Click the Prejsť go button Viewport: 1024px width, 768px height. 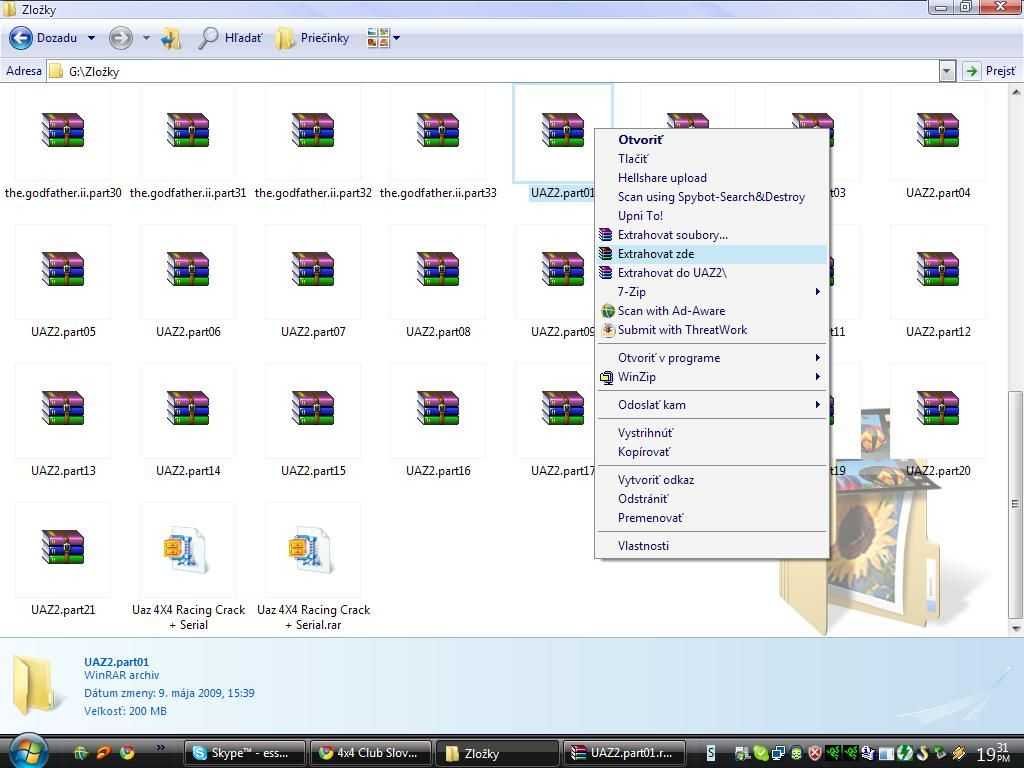coord(990,71)
